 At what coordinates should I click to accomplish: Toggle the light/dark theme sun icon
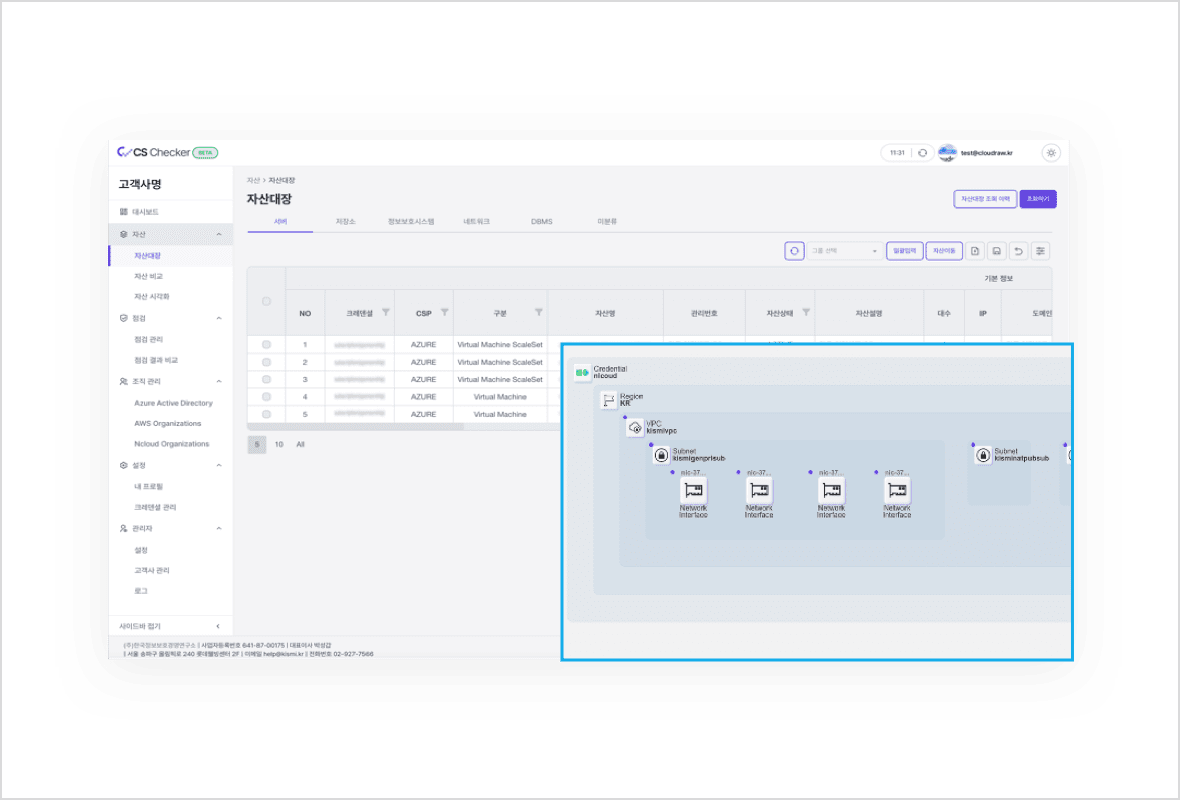tap(1050, 153)
